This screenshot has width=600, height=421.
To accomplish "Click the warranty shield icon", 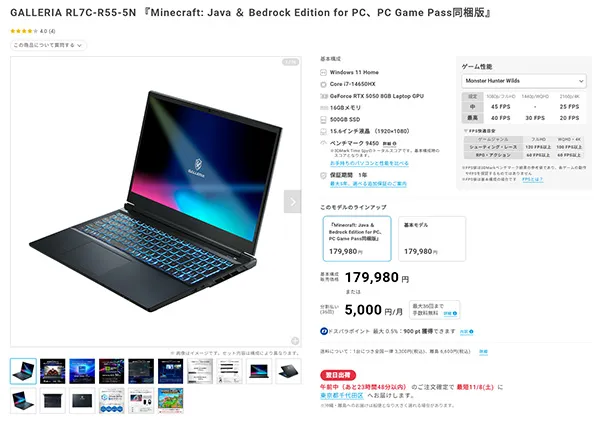I will pos(323,175).
